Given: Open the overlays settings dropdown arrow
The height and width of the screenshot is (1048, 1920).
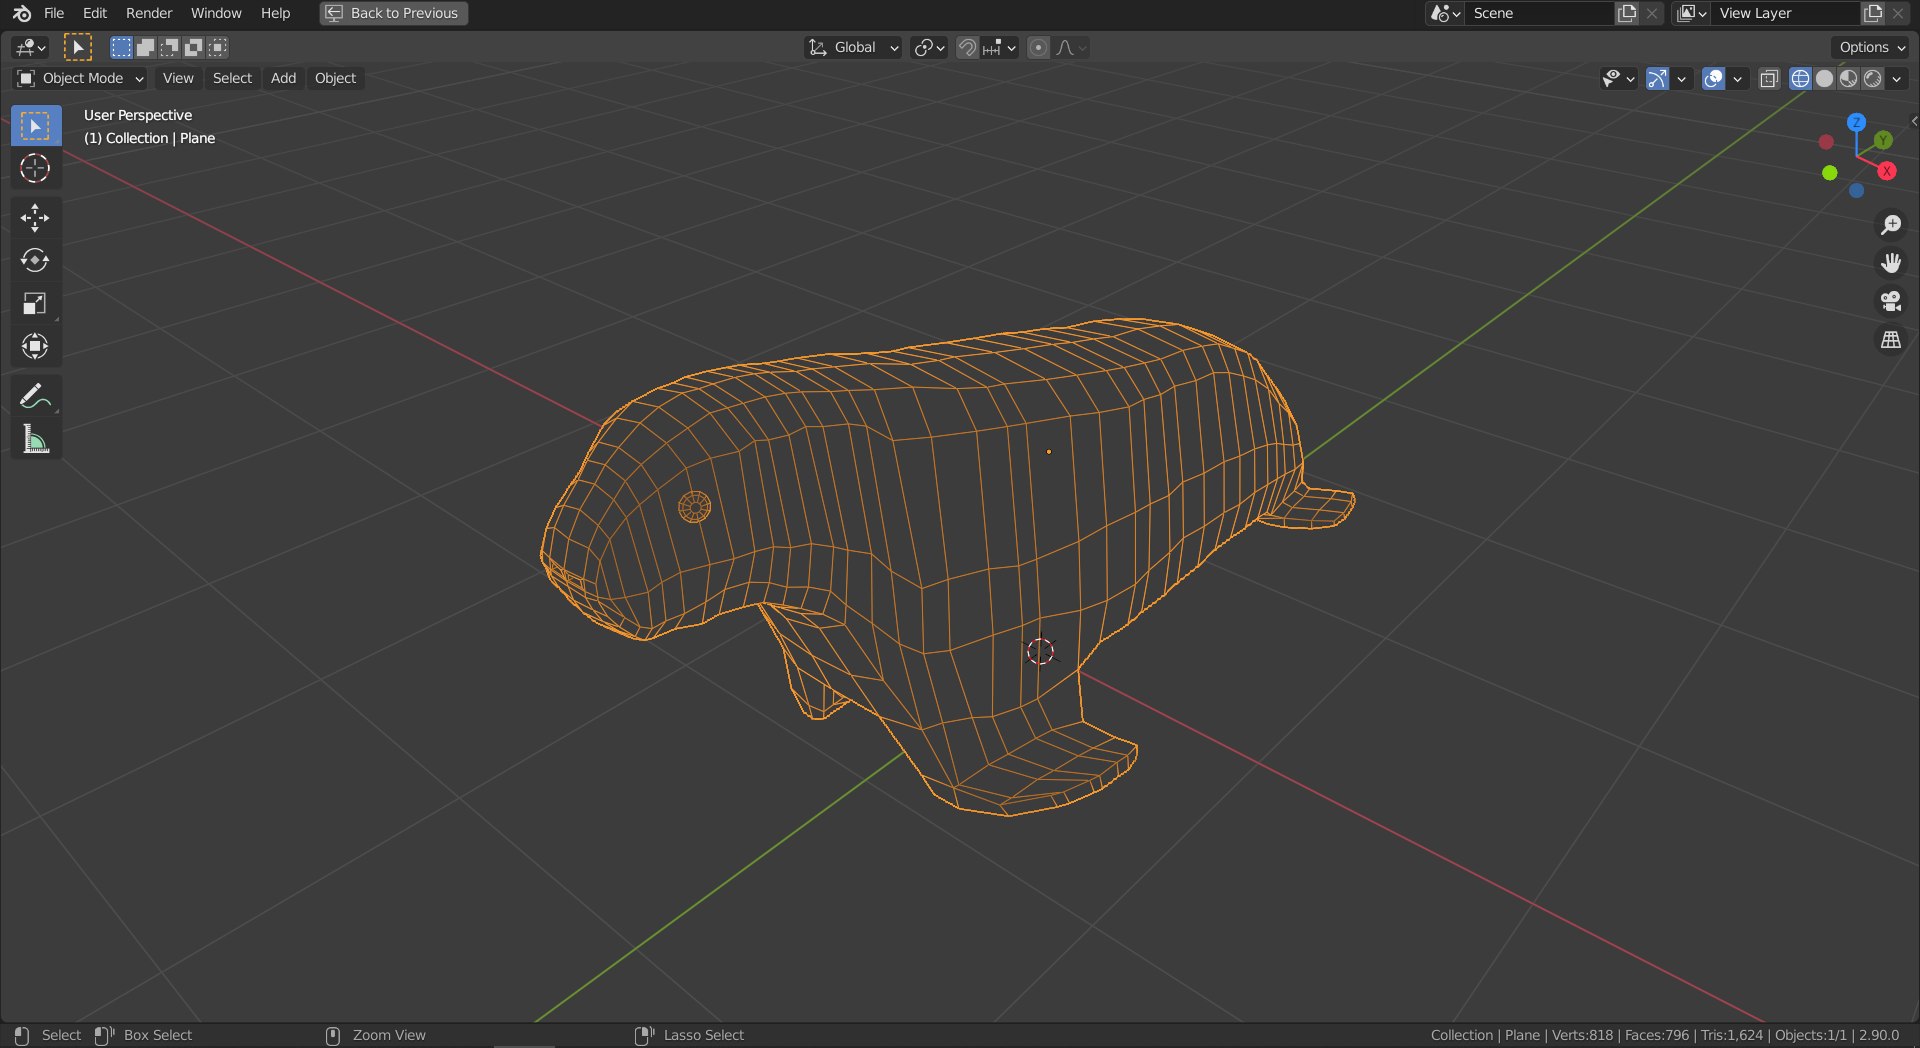Looking at the screenshot, I should [x=1737, y=78].
